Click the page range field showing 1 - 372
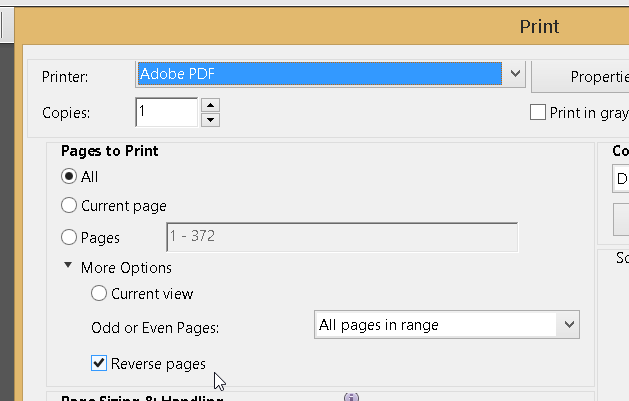Image resolution: width=629 pixels, height=401 pixels. (x=342, y=237)
